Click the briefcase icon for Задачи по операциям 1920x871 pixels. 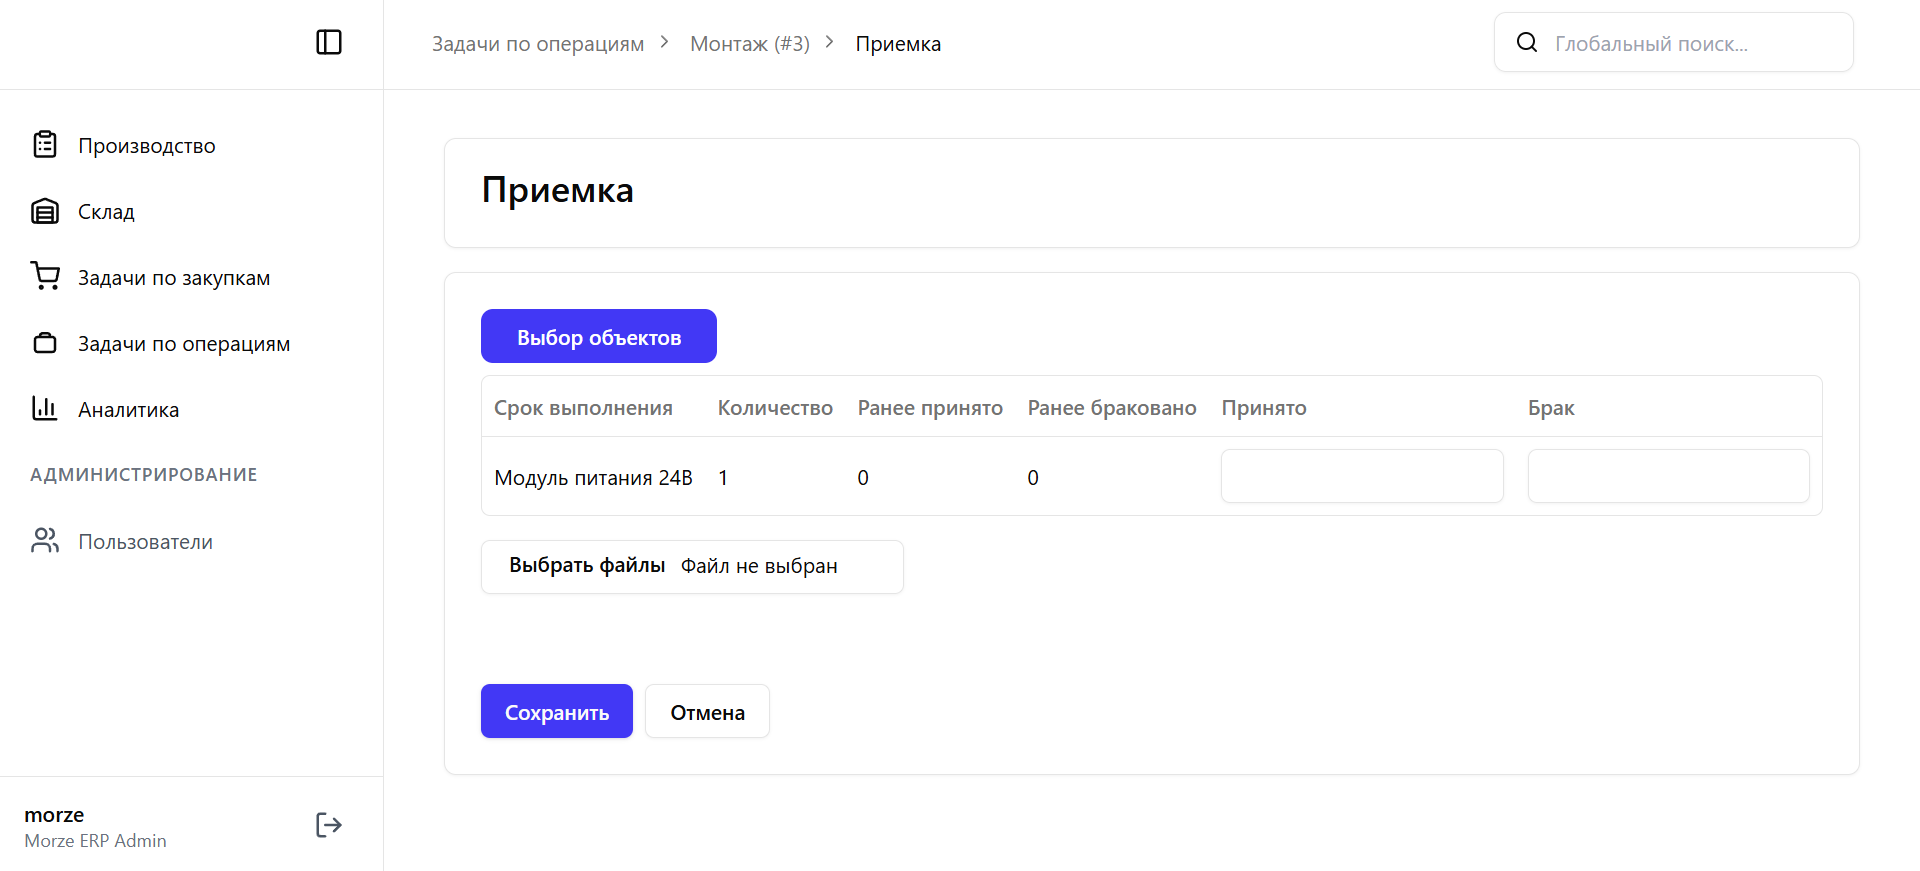(45, 343)
